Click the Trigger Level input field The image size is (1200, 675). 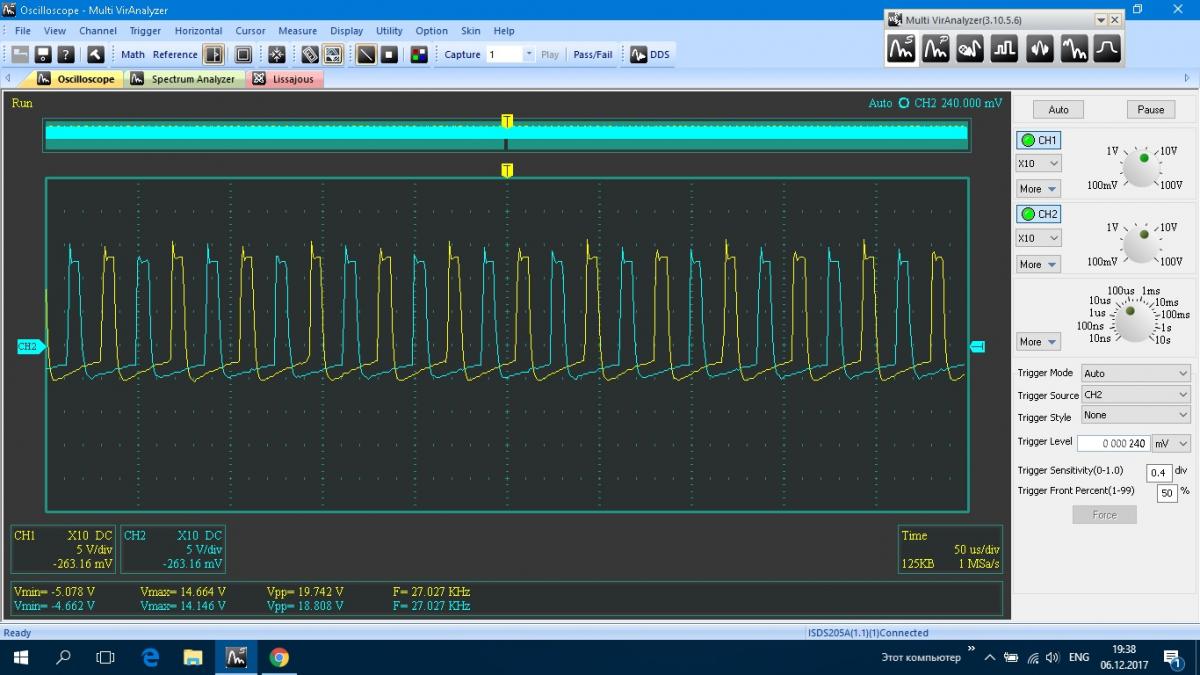[x=1113, y=443]
